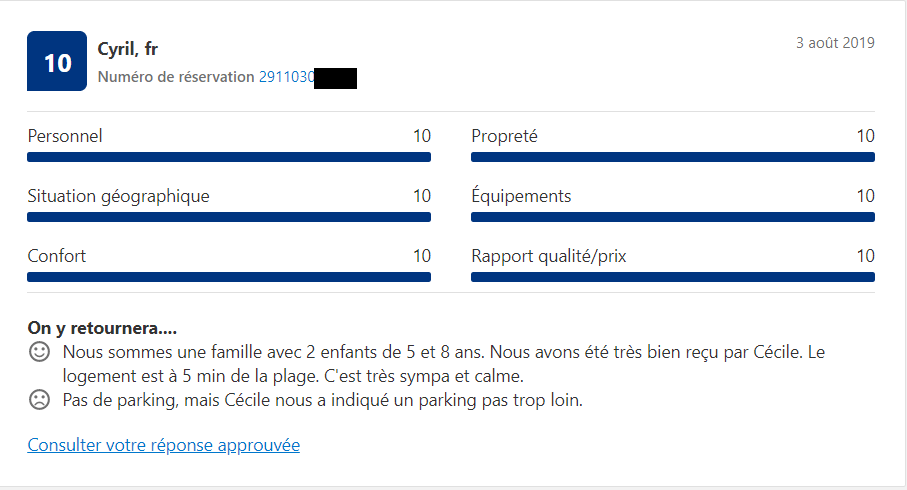Viewport: 907px width, 490px height.
Task: Click the review date 3 août 2019
Action: click(834, 43)
